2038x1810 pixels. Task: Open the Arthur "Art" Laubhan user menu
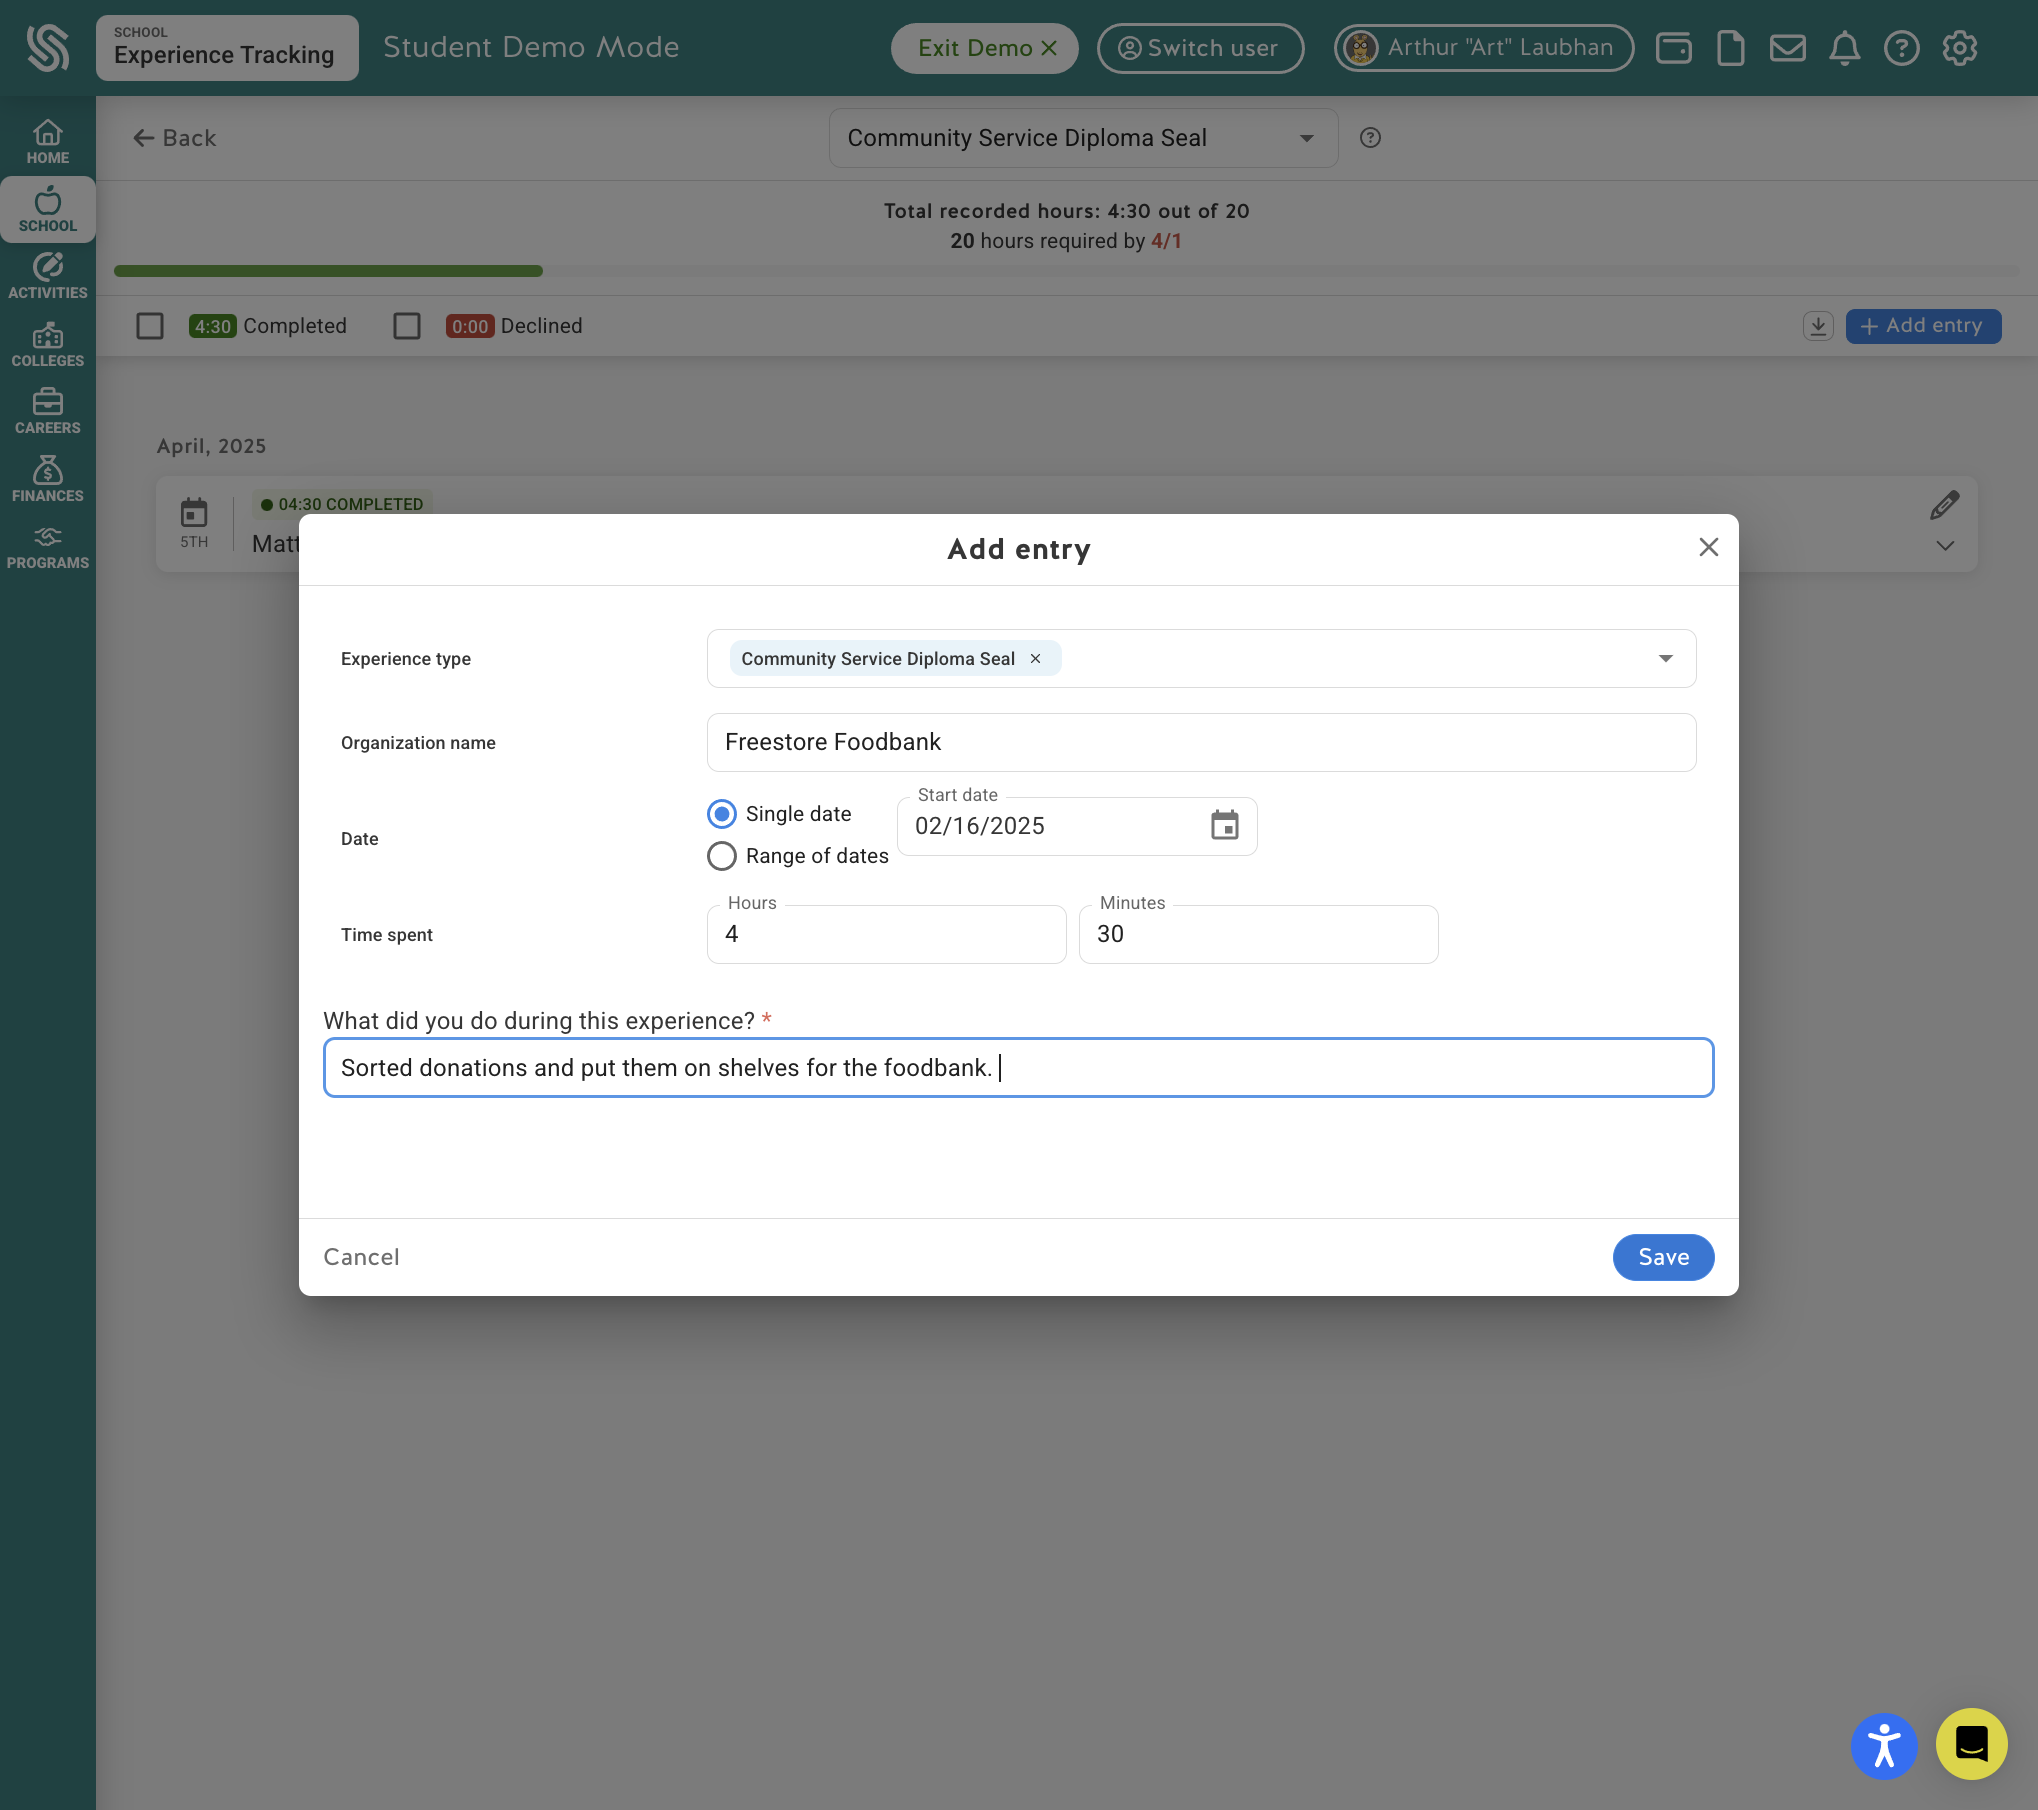click(1484, 48)
